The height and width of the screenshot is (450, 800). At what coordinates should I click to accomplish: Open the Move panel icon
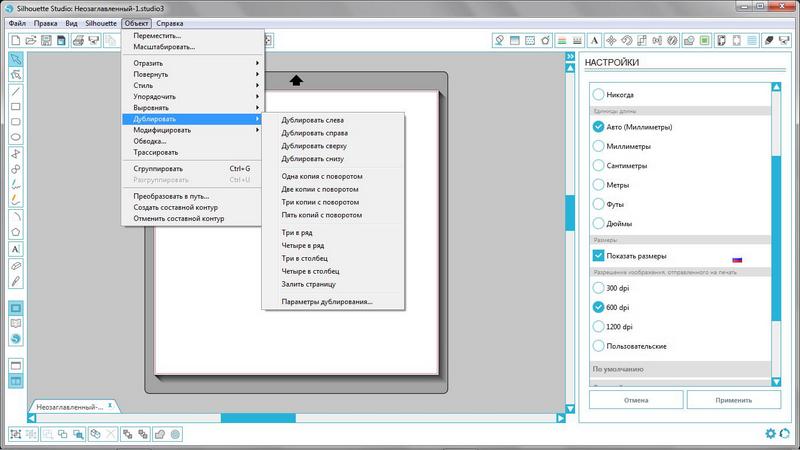[x=611, y=40]
